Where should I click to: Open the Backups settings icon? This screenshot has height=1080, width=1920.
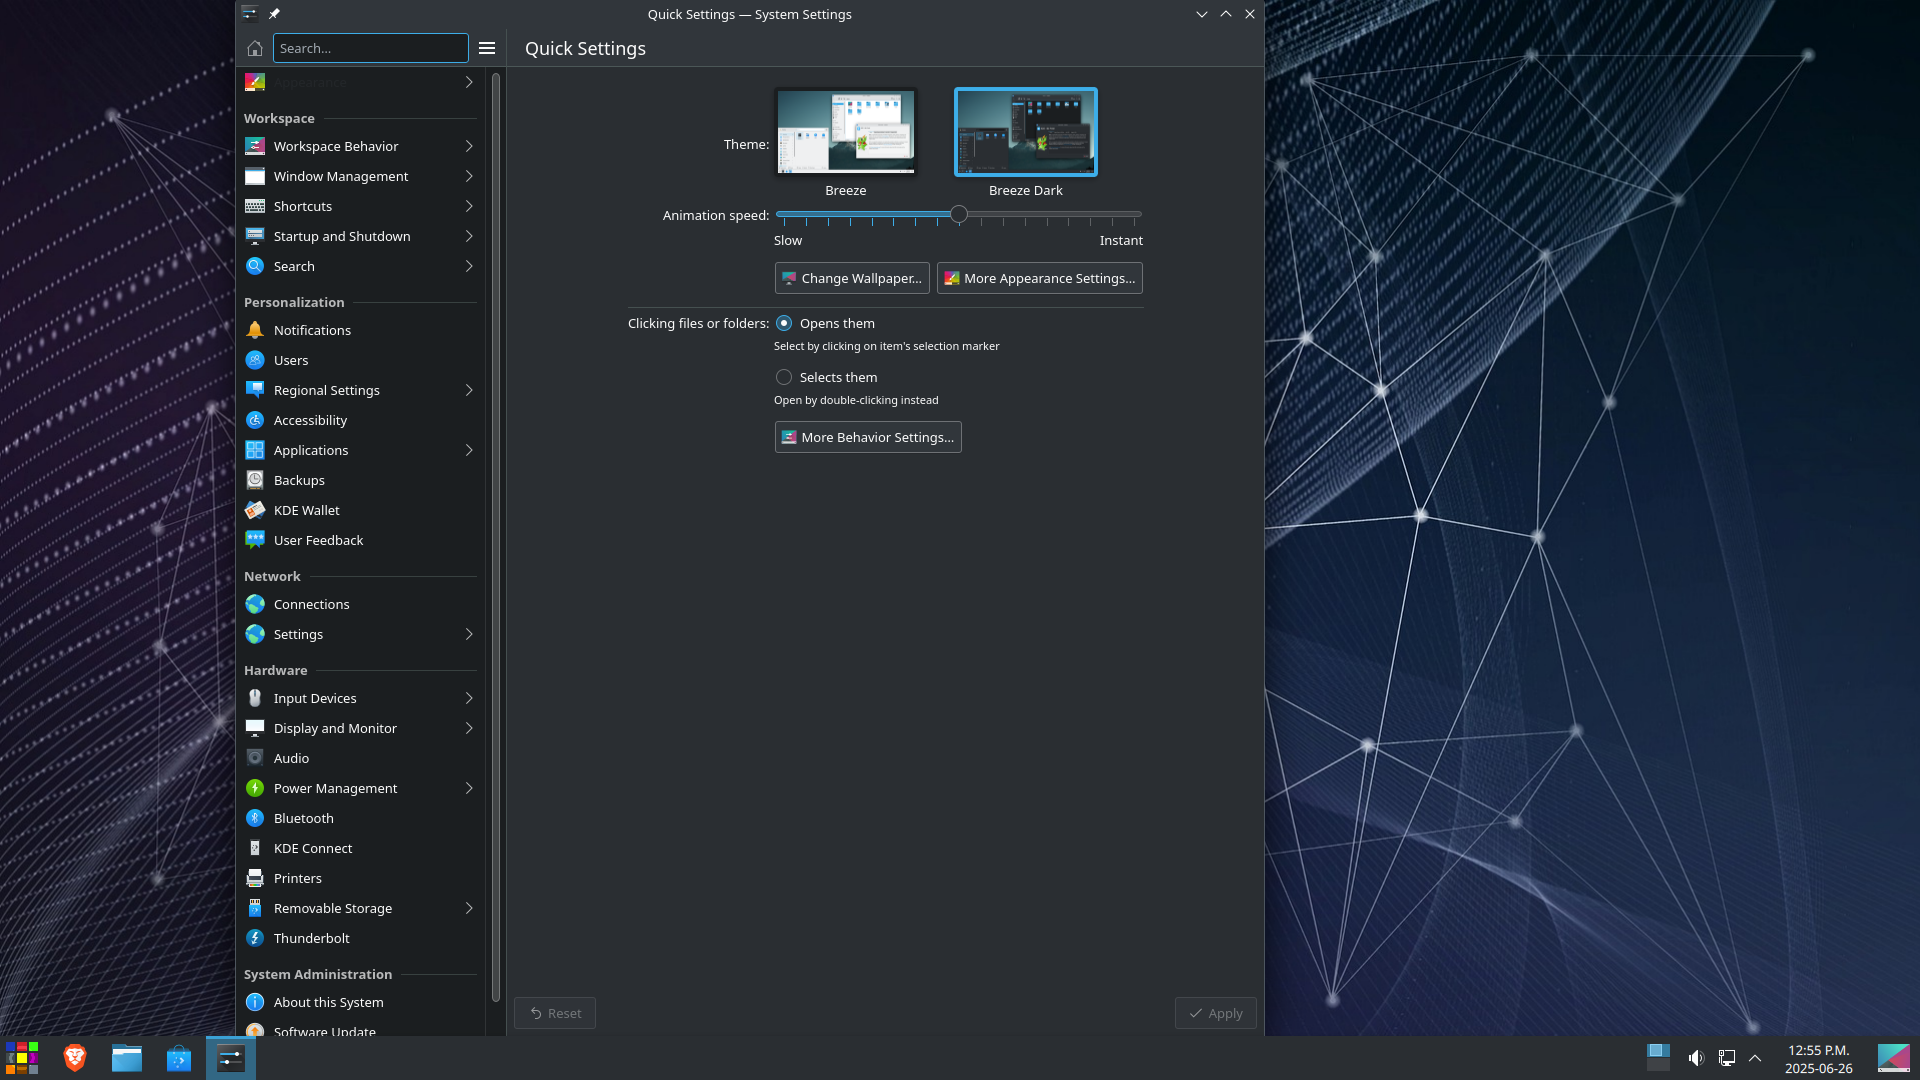coord(255,480)
